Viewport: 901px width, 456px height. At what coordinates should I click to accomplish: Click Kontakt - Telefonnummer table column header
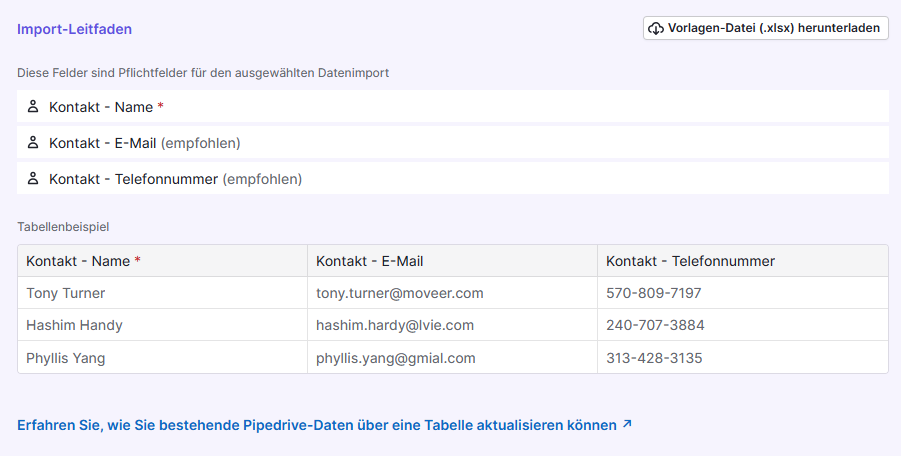(x=690, y=261)
